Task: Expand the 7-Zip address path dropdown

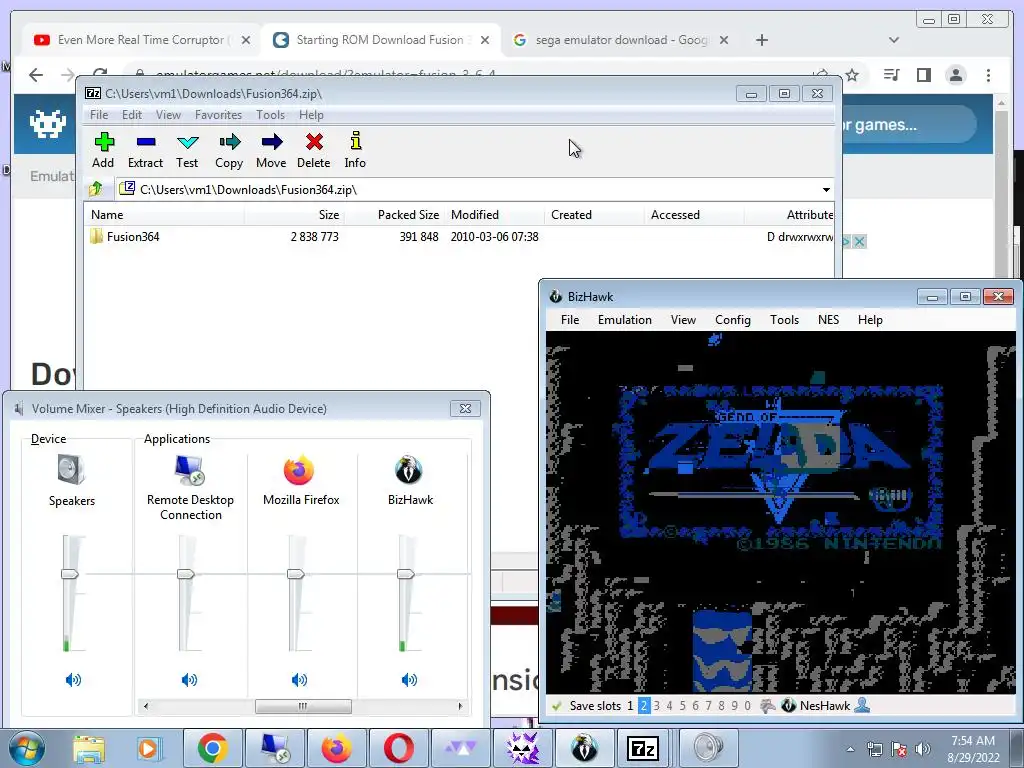Action: click(x=826, y=190)
